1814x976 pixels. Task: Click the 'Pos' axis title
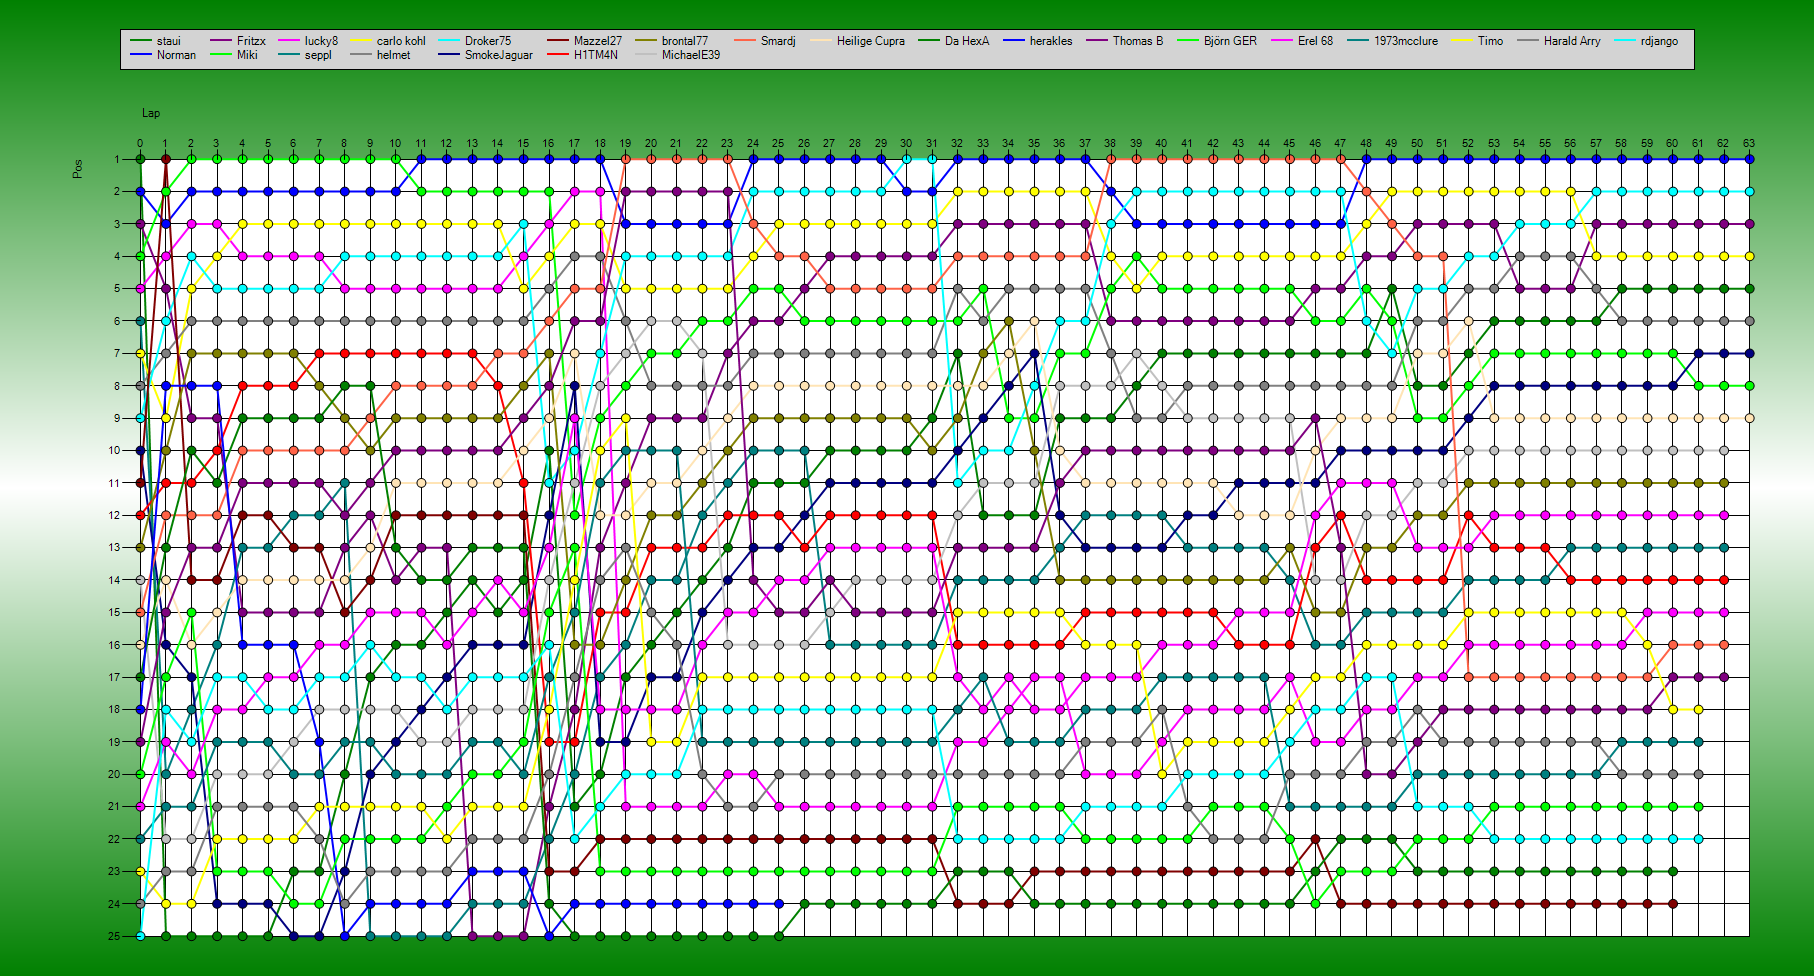pyautogui.click(x=78, y=169)
